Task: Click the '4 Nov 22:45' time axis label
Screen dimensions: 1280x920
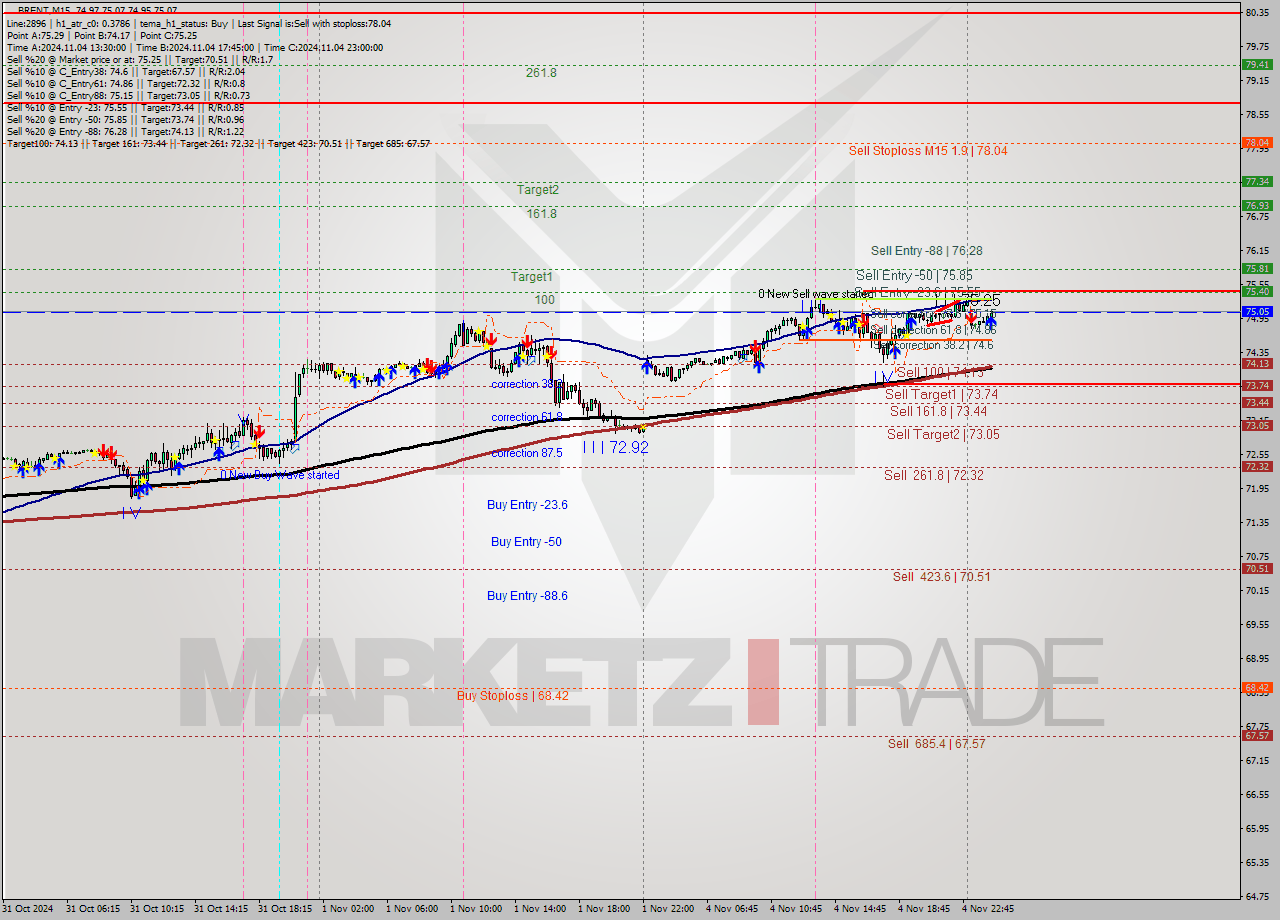Action: (988, 909)
